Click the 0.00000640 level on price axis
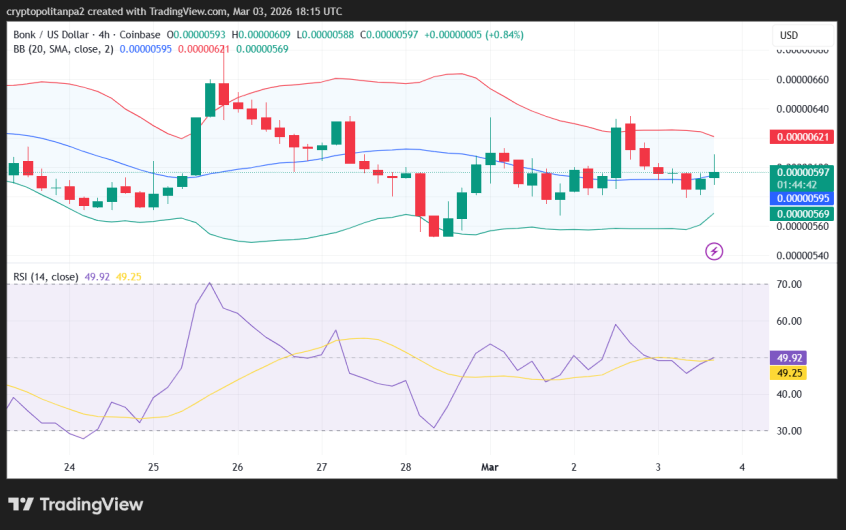This screenshot has height=530, width=846. [803, 109]
